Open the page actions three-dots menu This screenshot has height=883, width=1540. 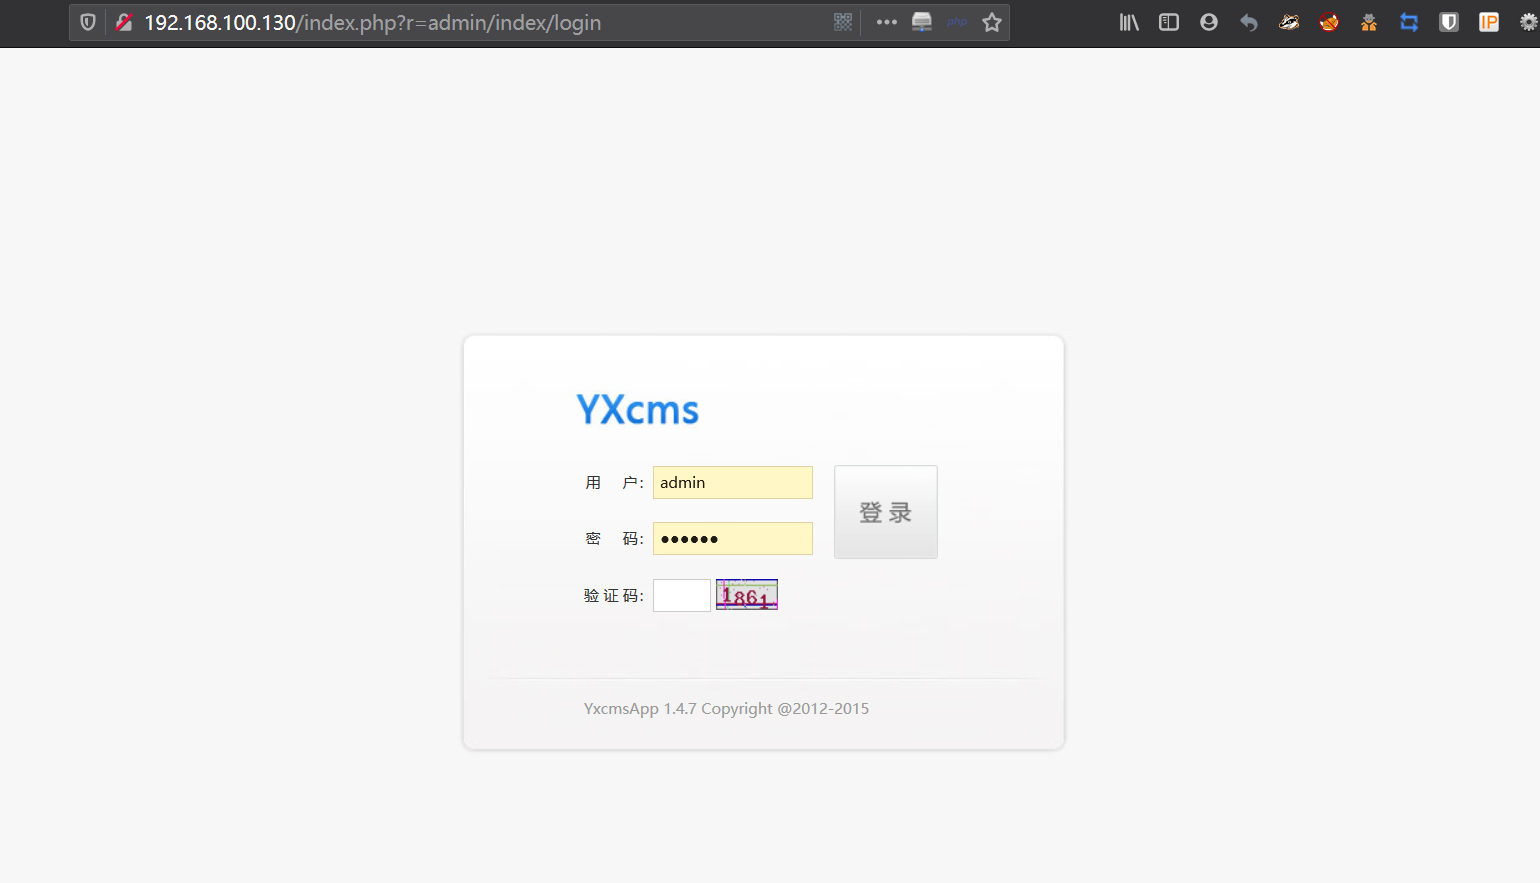pos(884,22)
